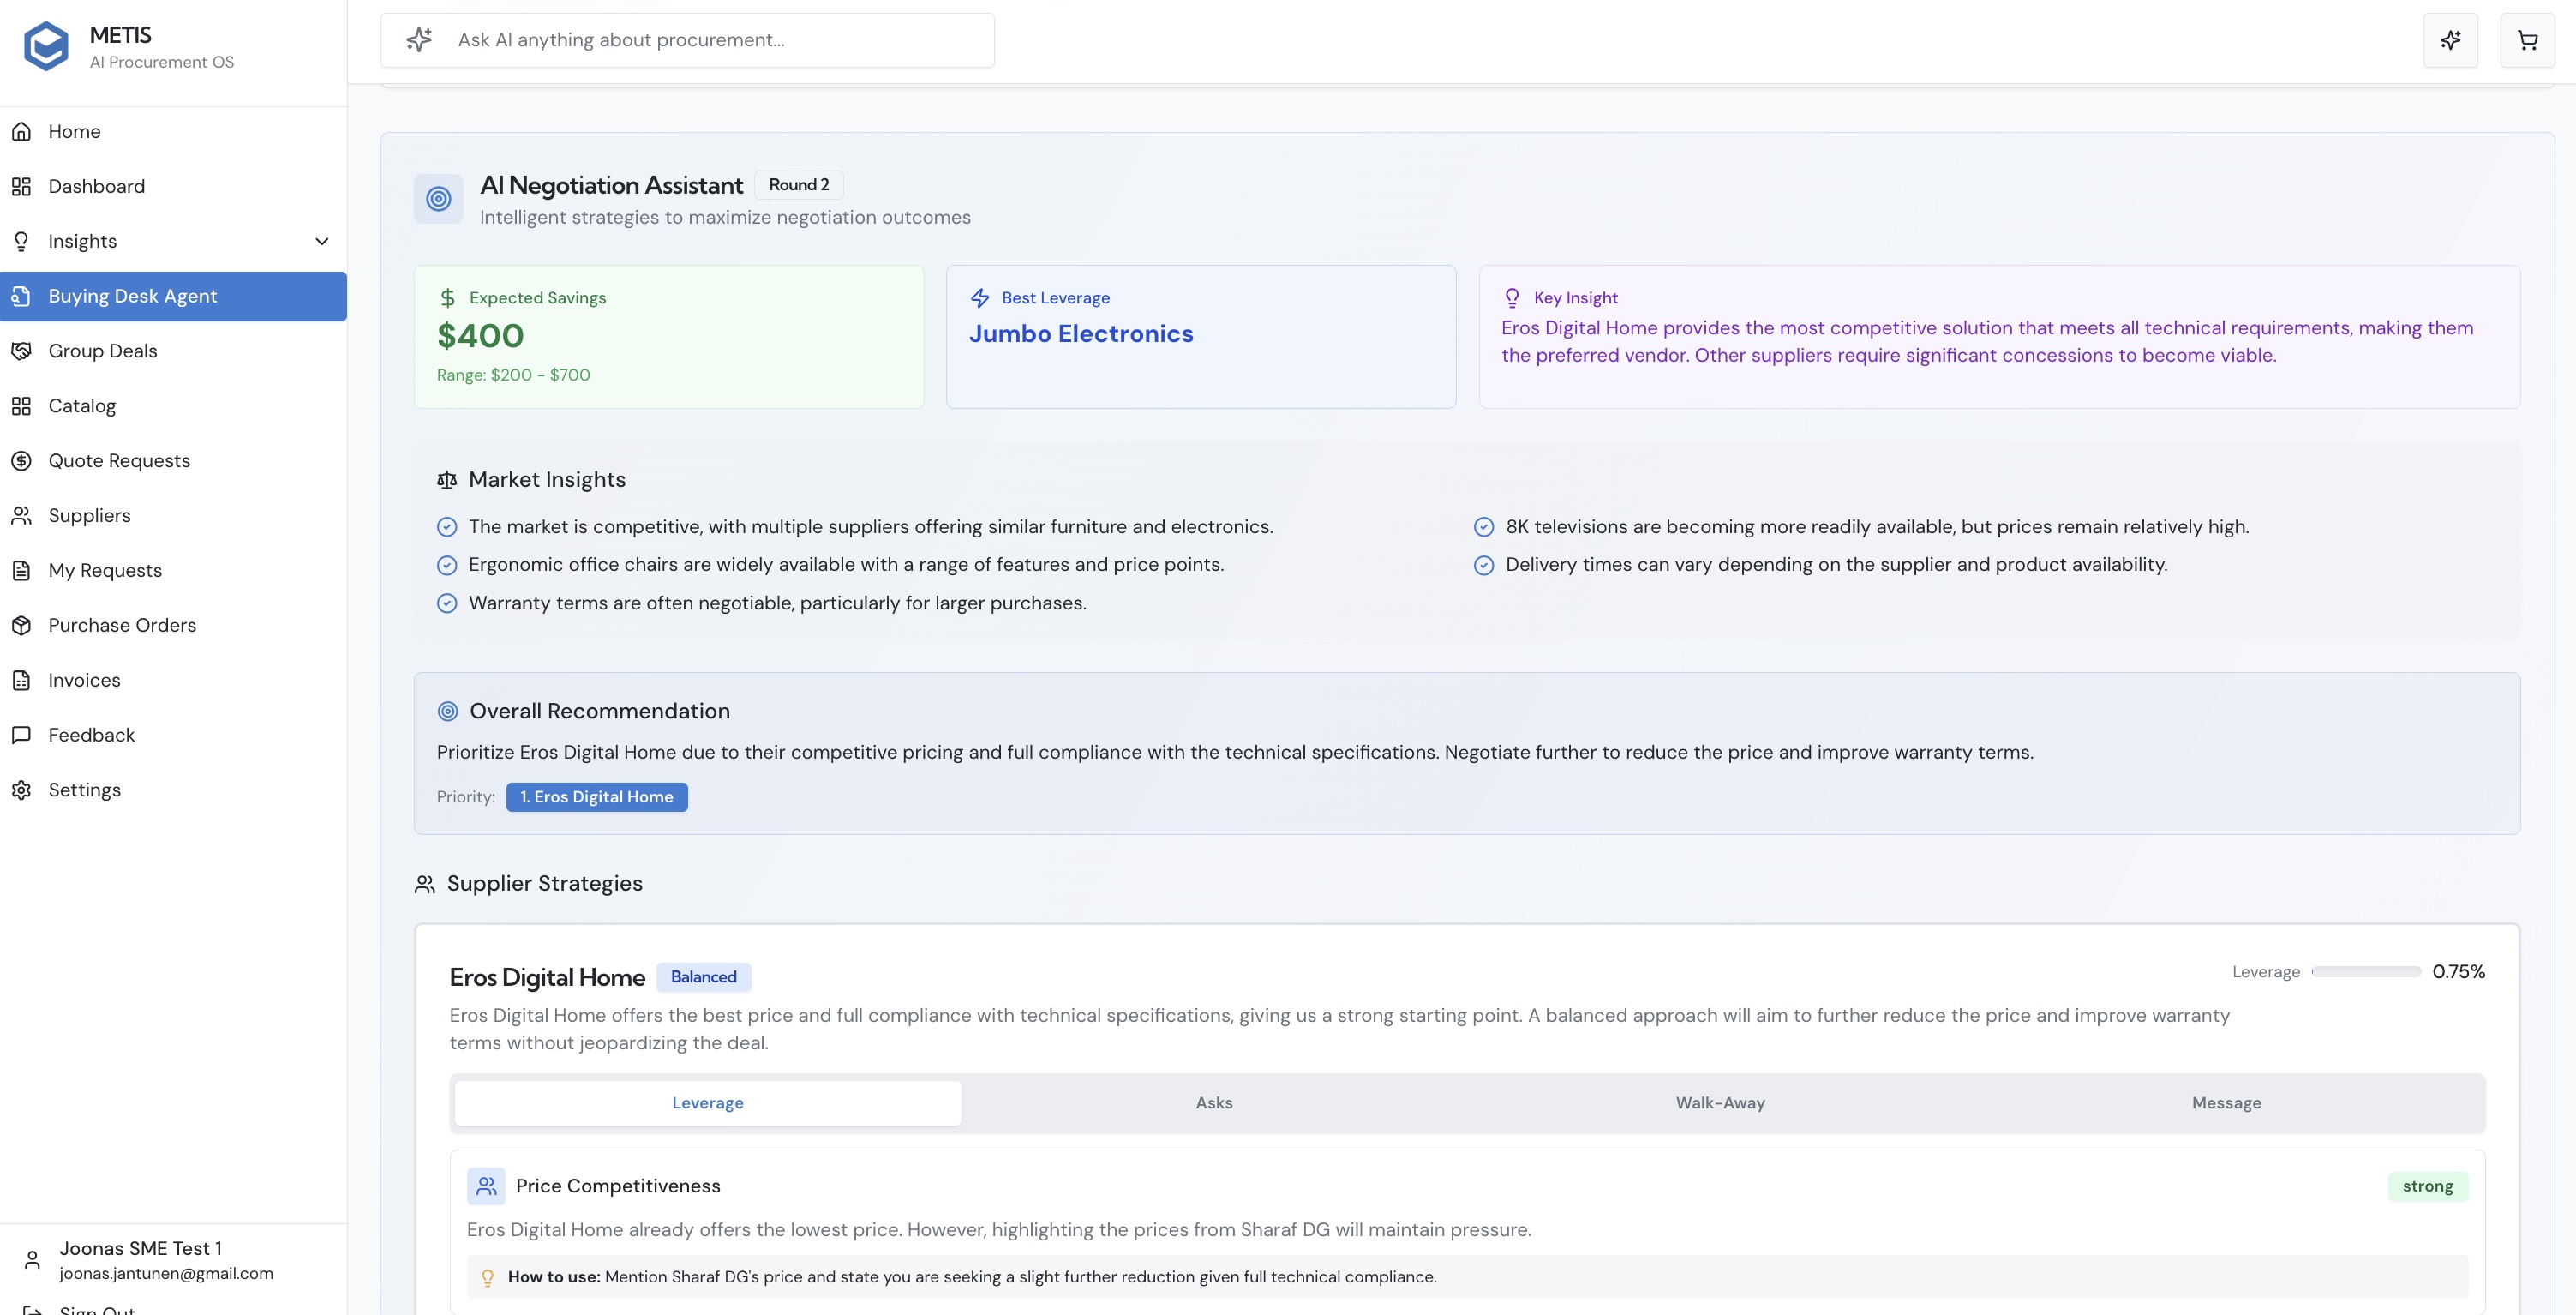This screenshot has width=2576, height=1315.
Task: Click the Catalog grid icon
Action: tap(21, 406)
